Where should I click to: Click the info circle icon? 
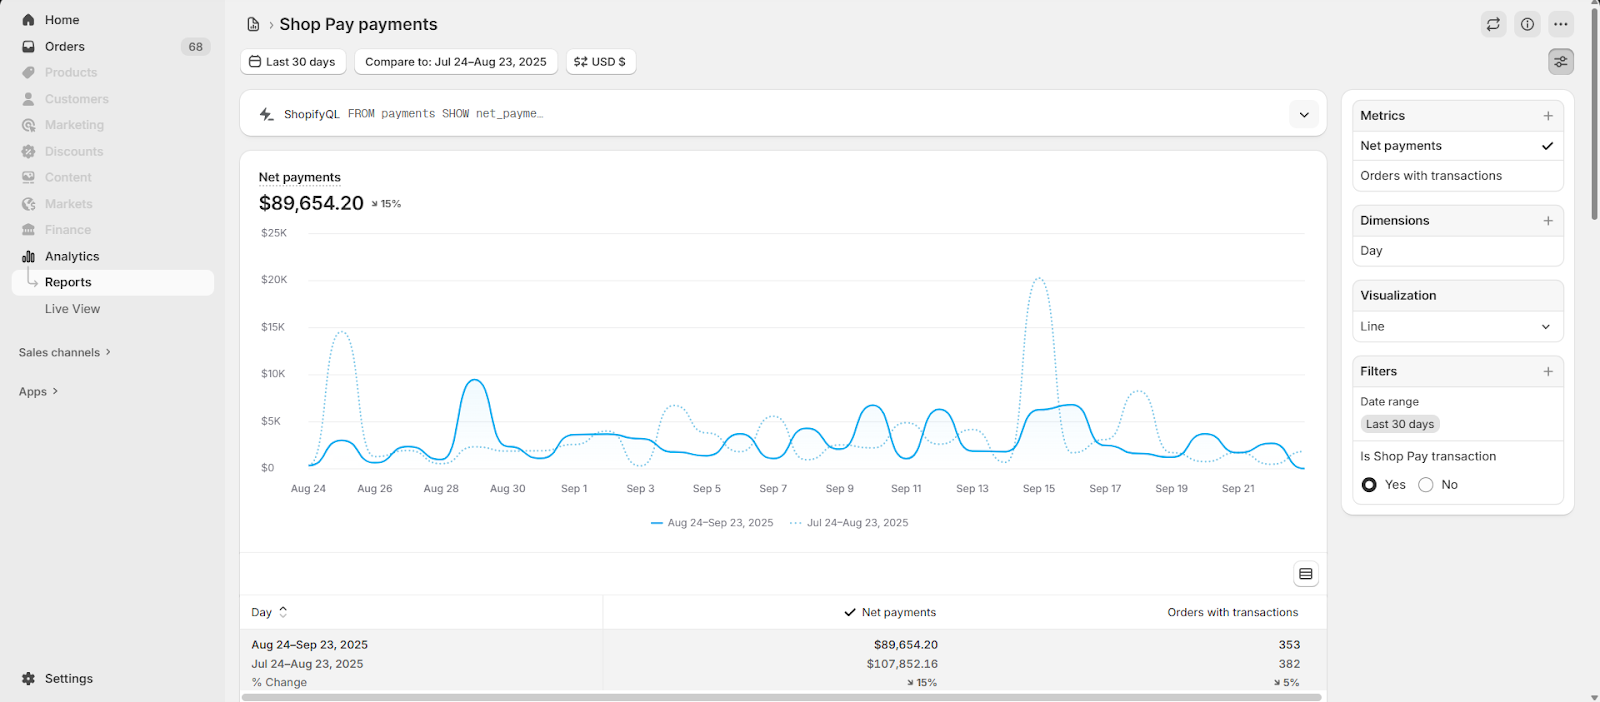click(x=1527, y=24)
